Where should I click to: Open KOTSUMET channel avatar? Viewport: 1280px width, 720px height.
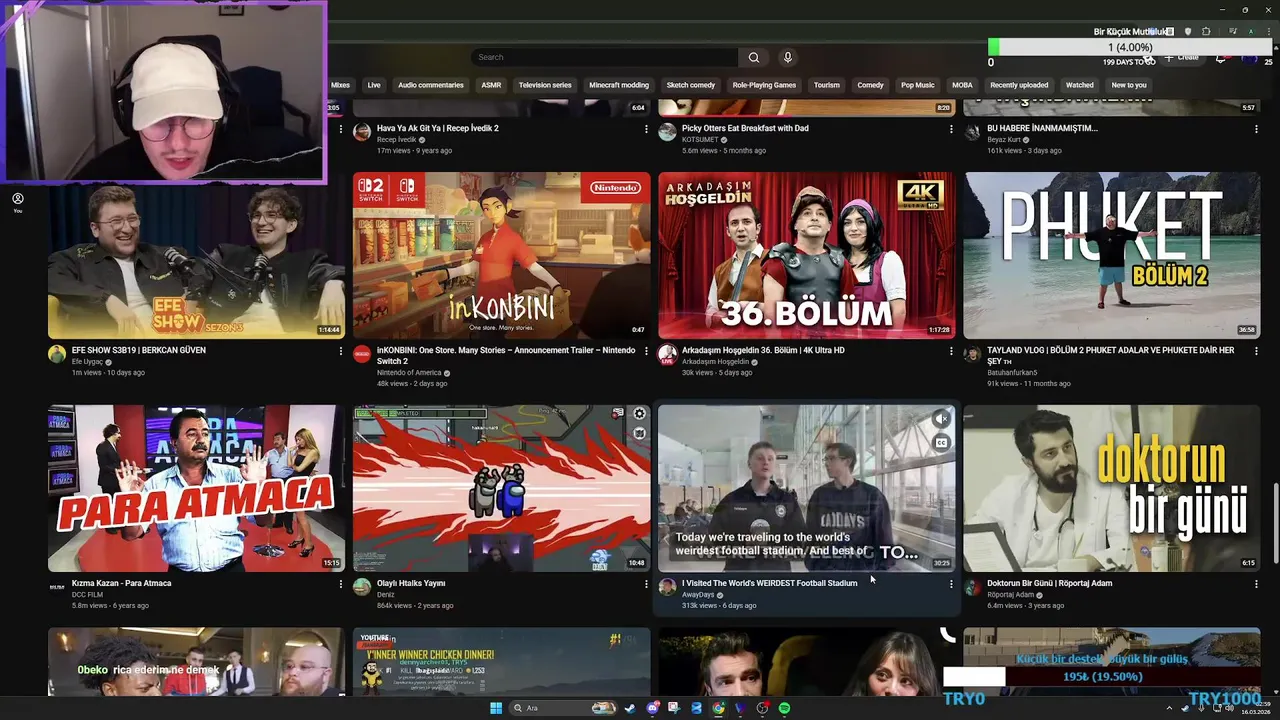667,132
